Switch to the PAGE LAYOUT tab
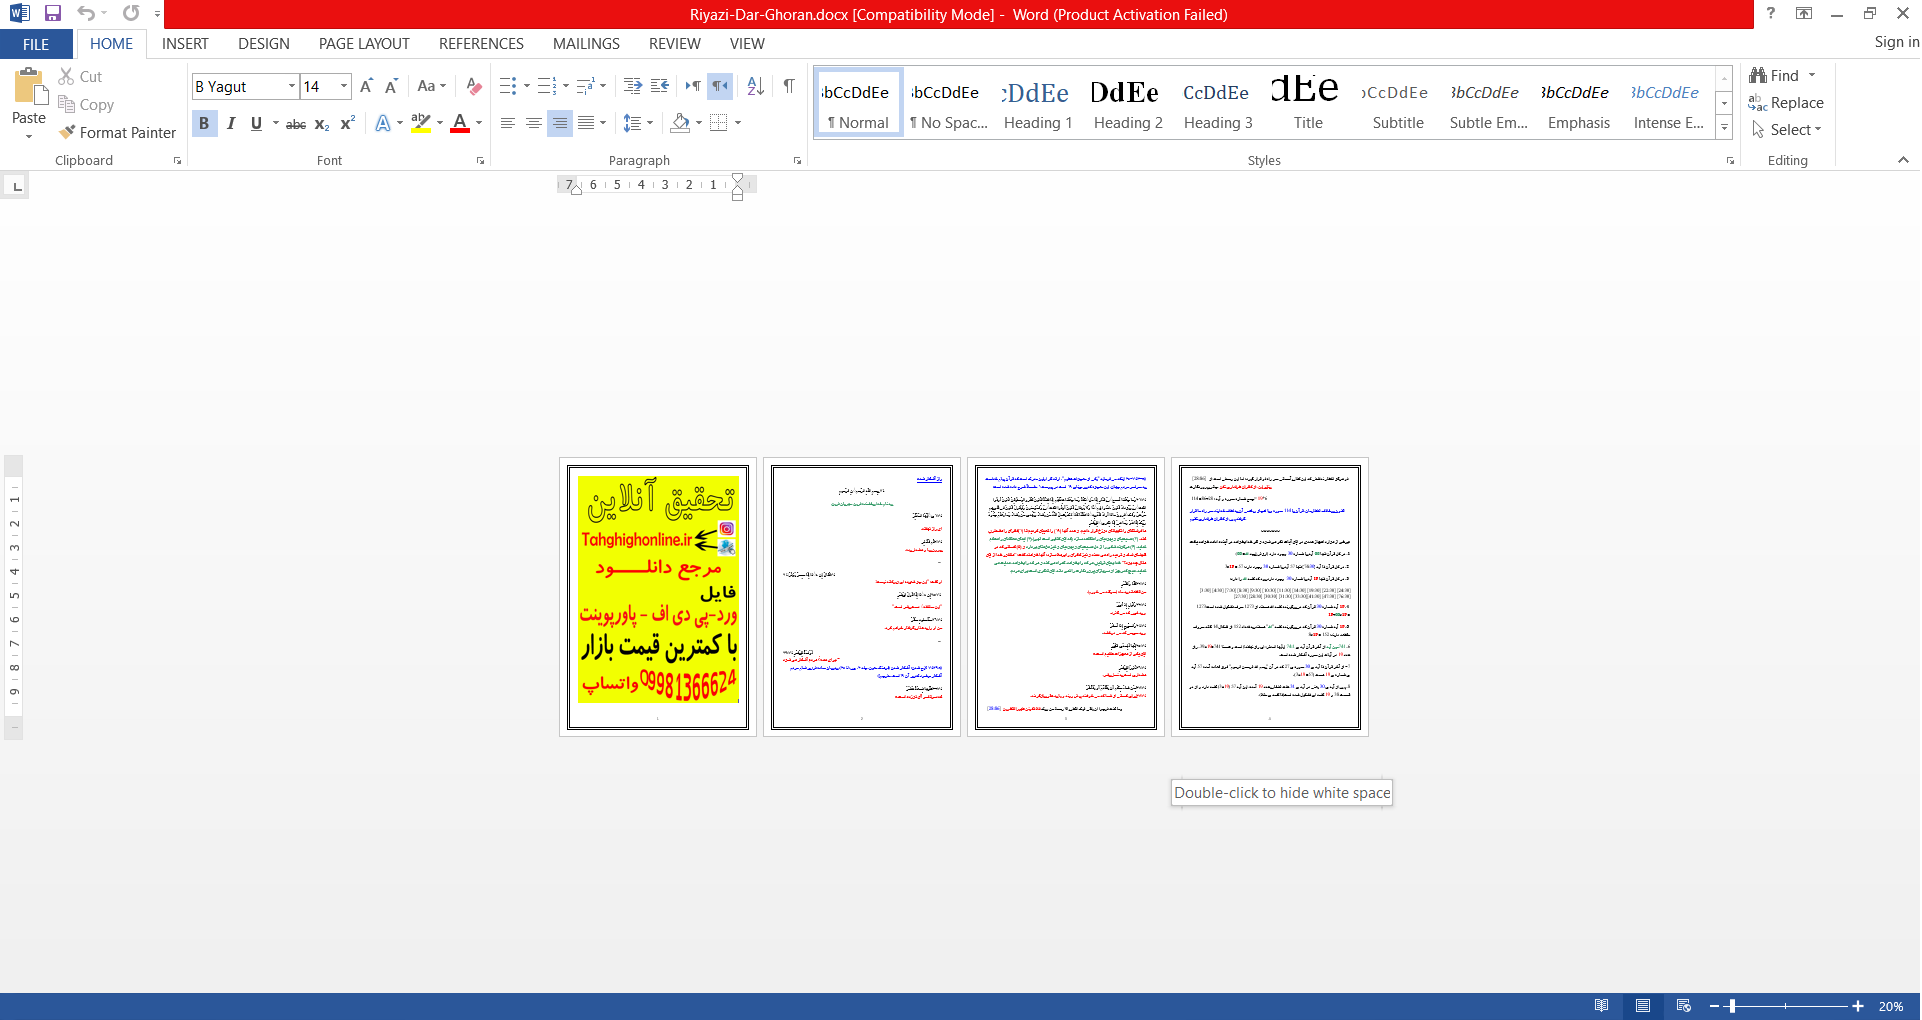The height and width of the screenshot is (1020, 1922). tap(364, 44)
